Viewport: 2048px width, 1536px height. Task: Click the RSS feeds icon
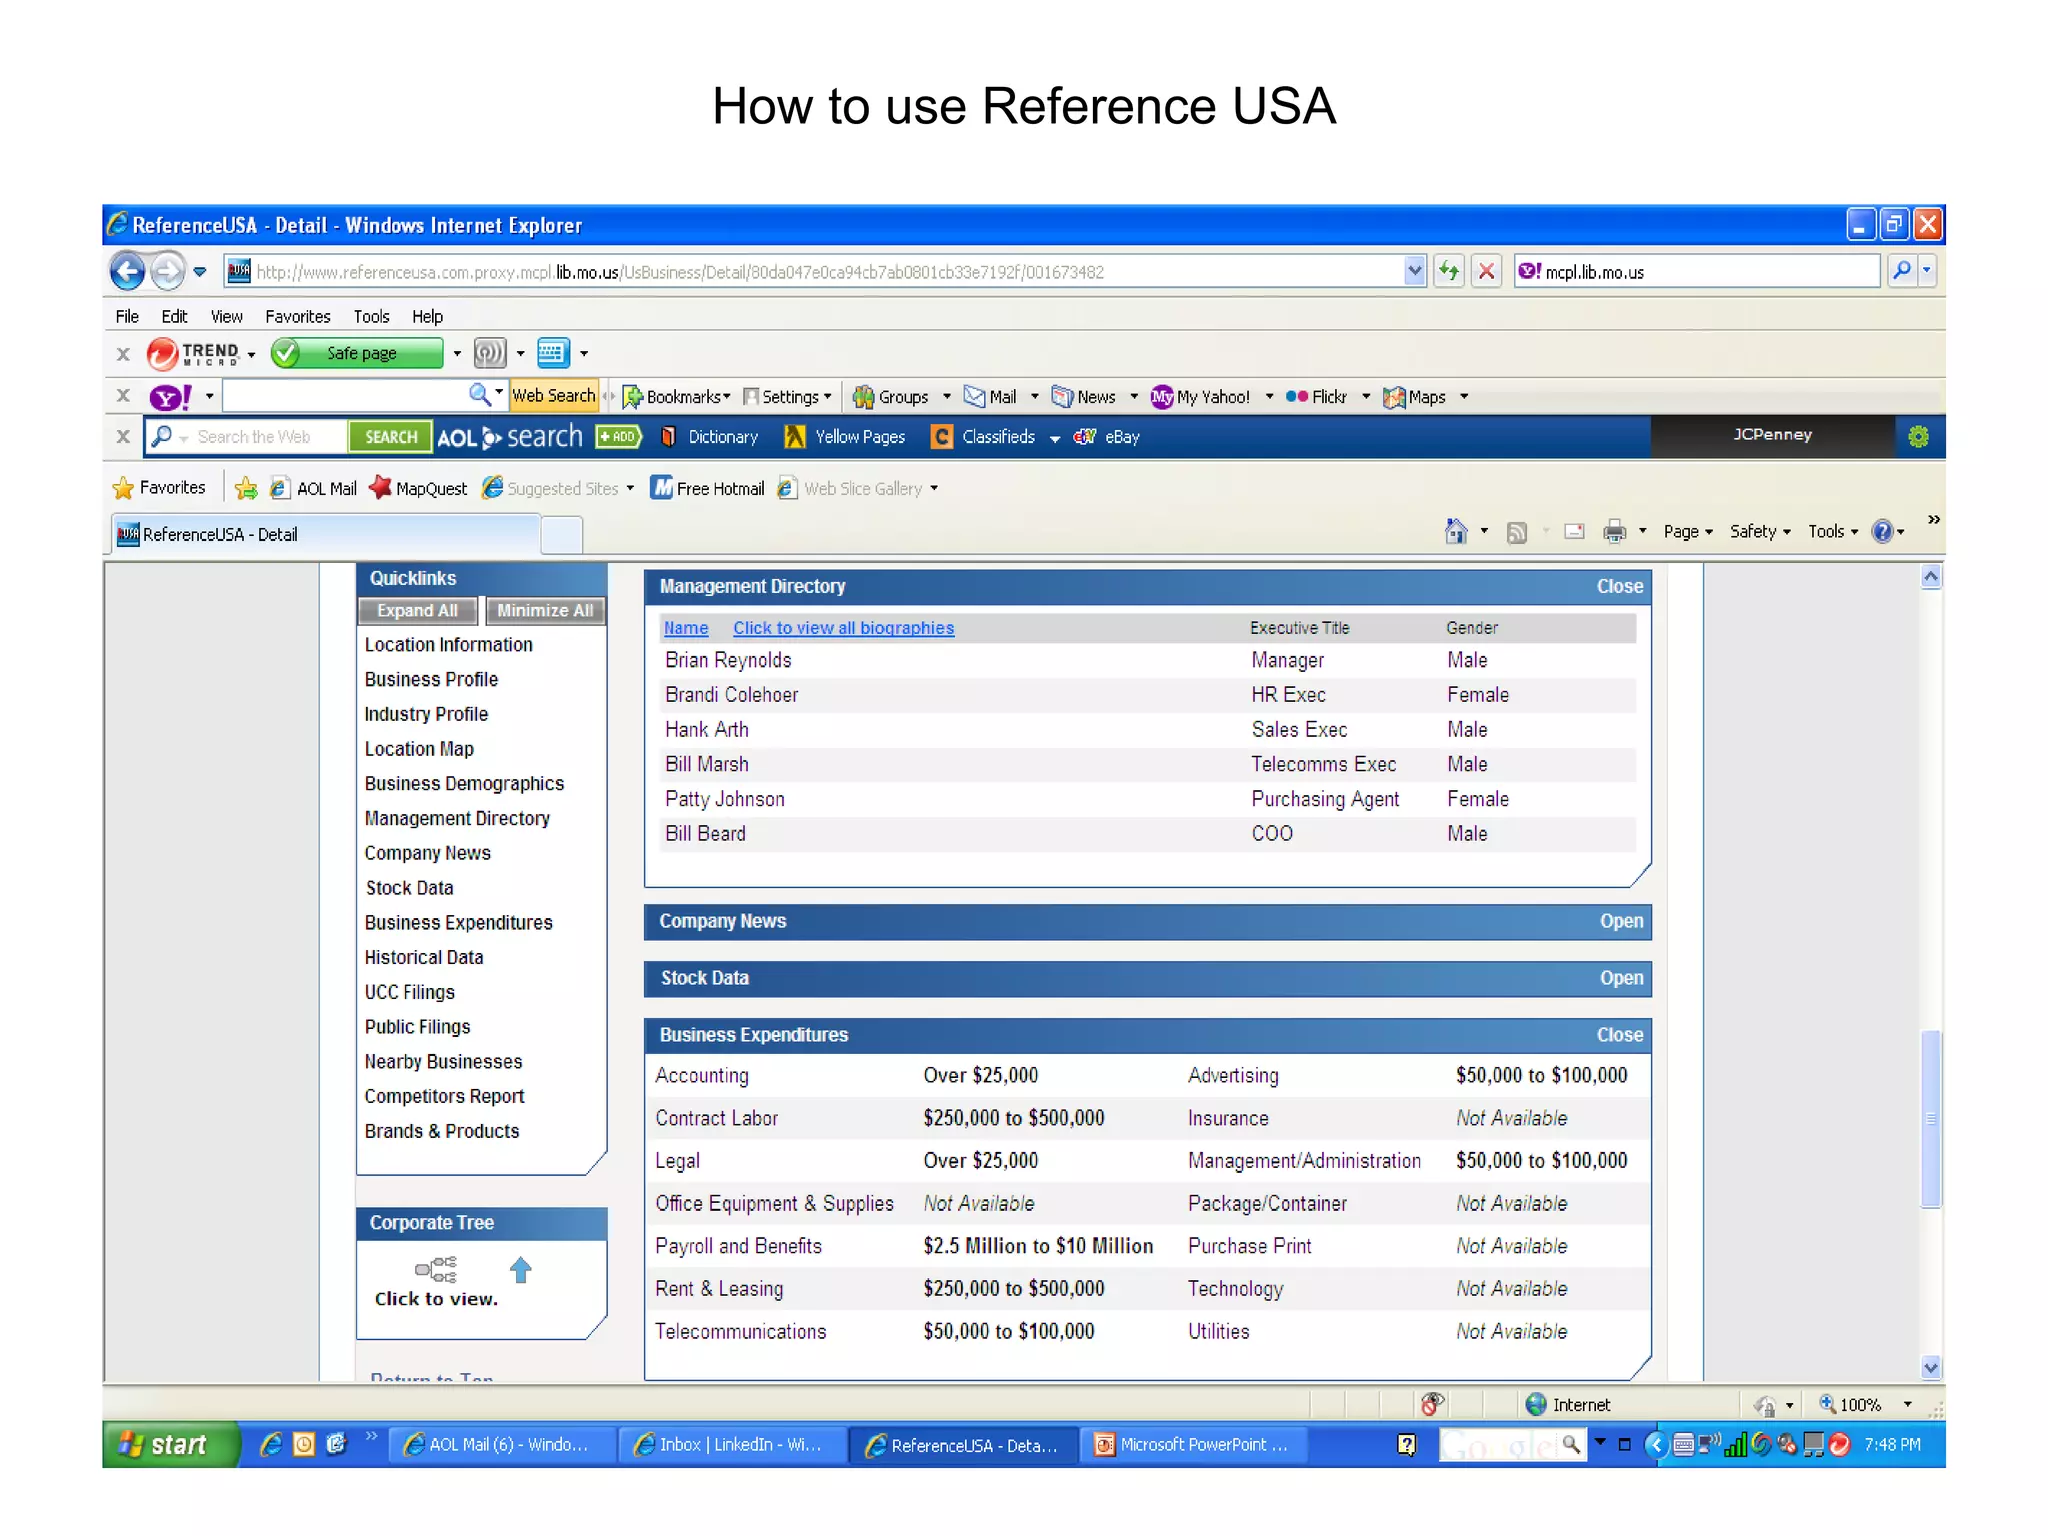point(1516,532)
